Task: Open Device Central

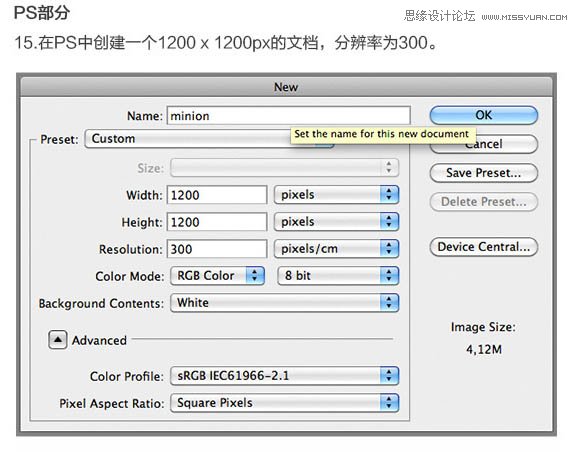Action: [x=484, y=247]
